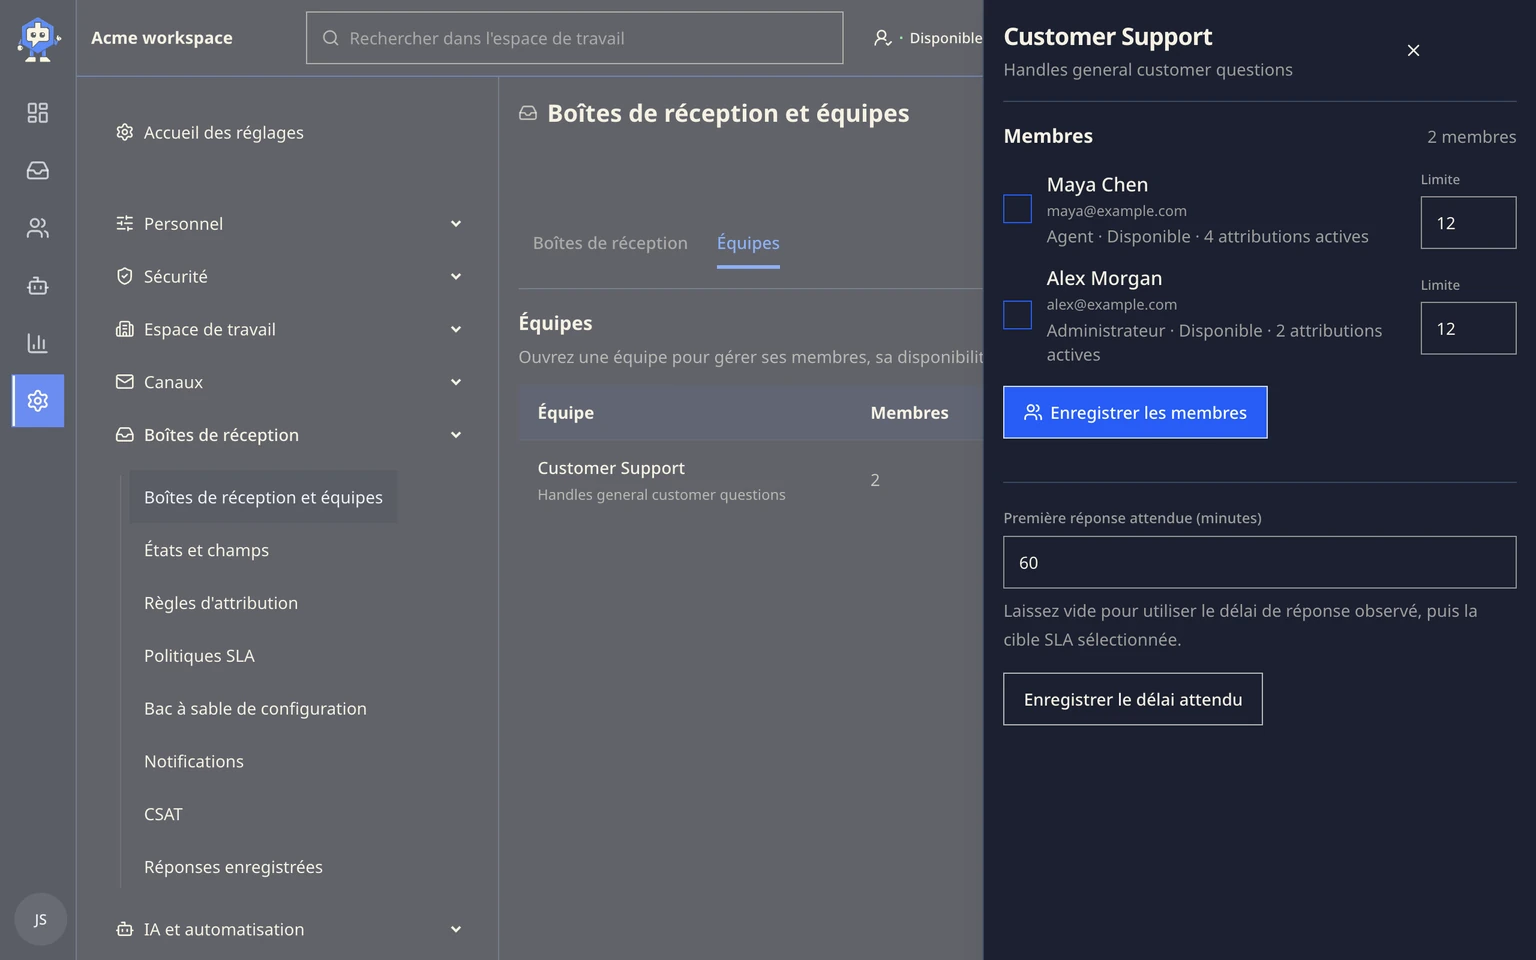Open Politiques SLA page

pos(199,656)
